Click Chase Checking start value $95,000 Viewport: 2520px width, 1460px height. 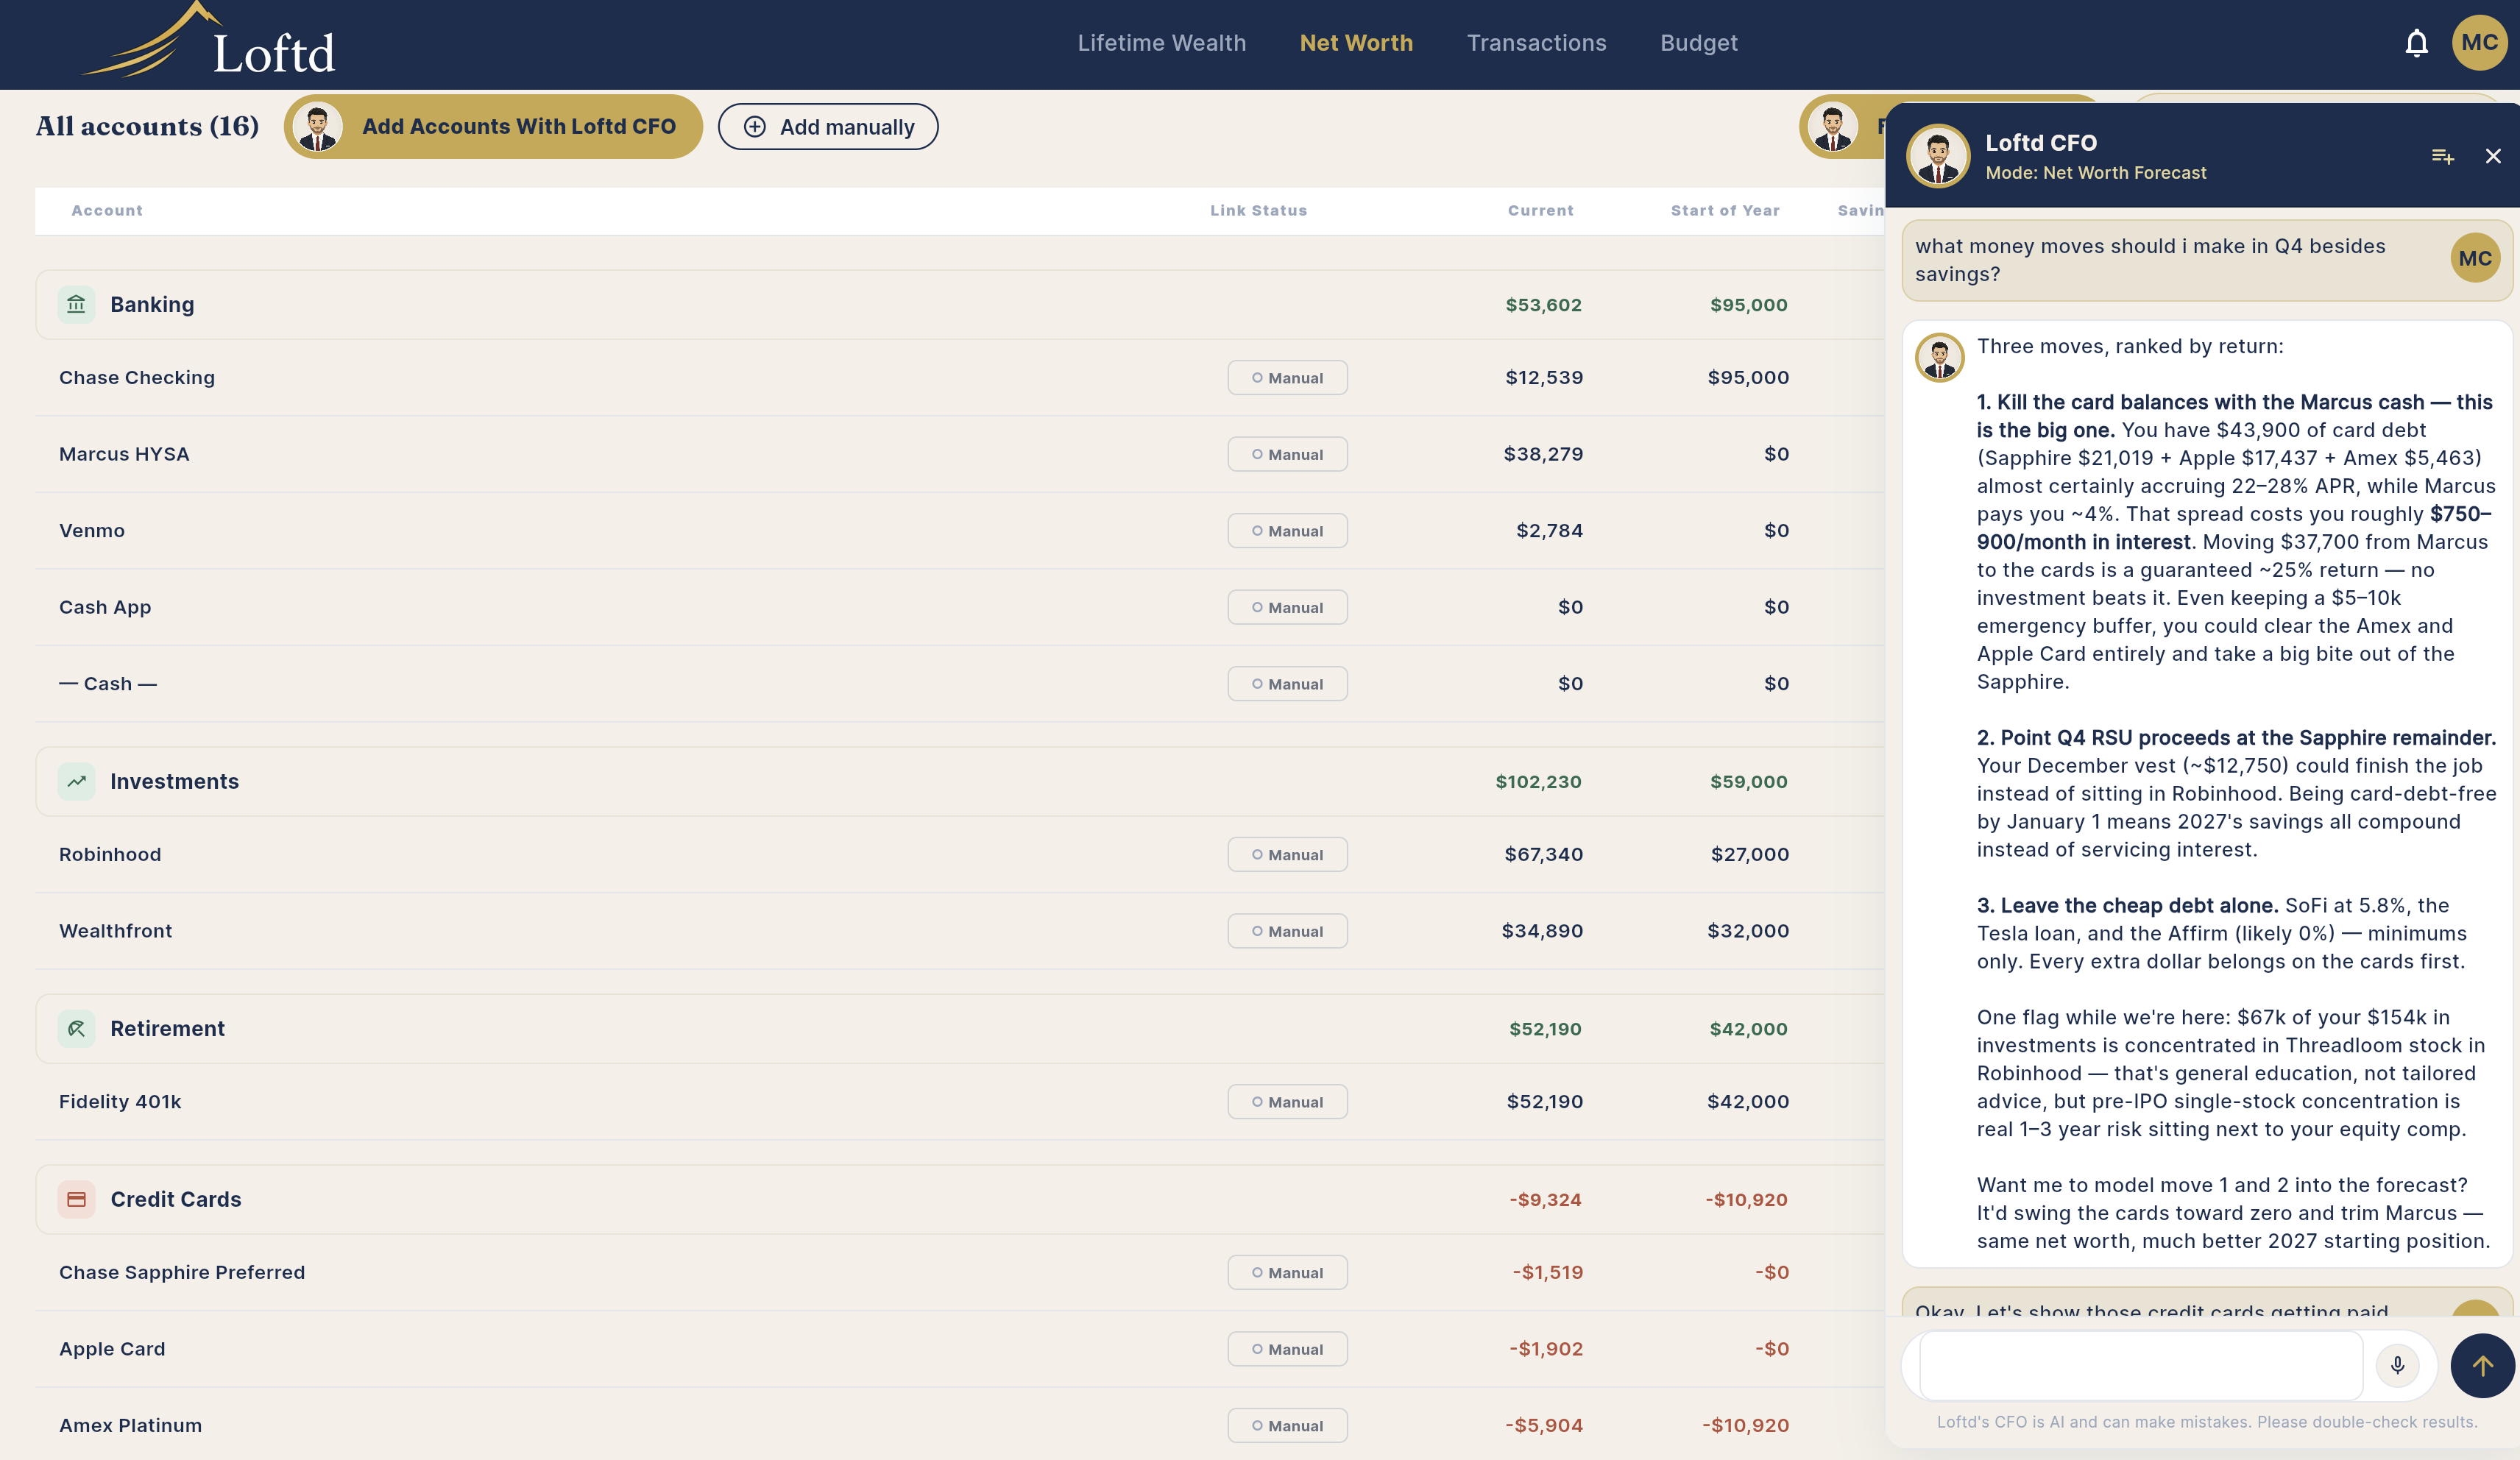1748,377
